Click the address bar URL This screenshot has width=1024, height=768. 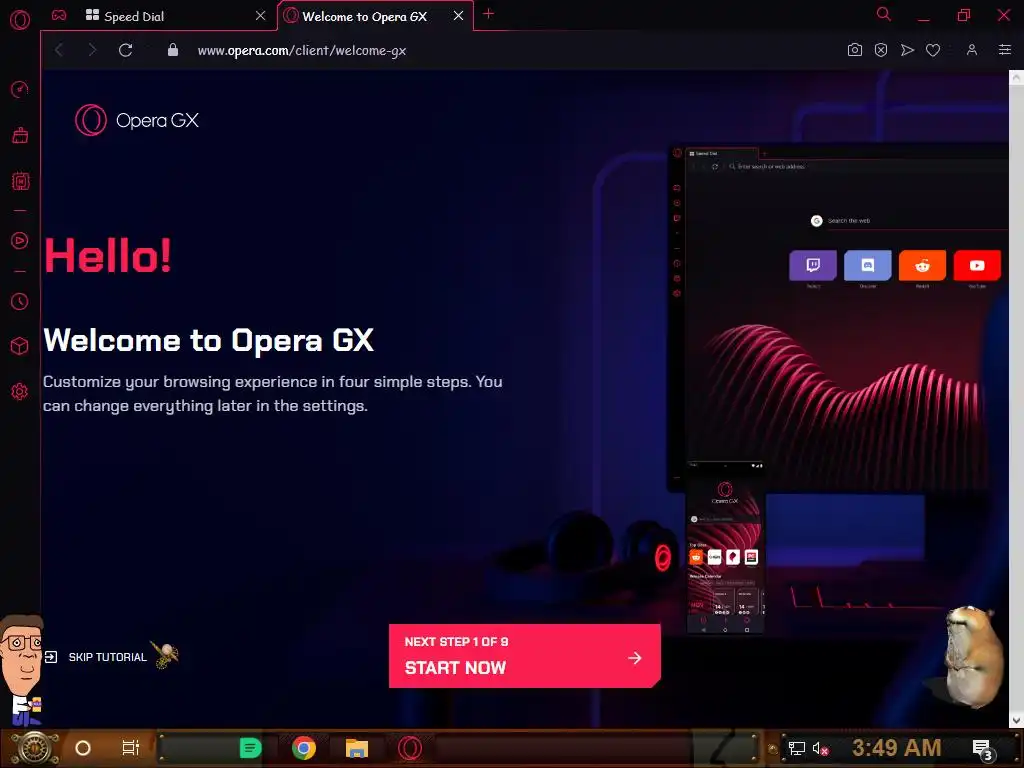pos(301,50)
